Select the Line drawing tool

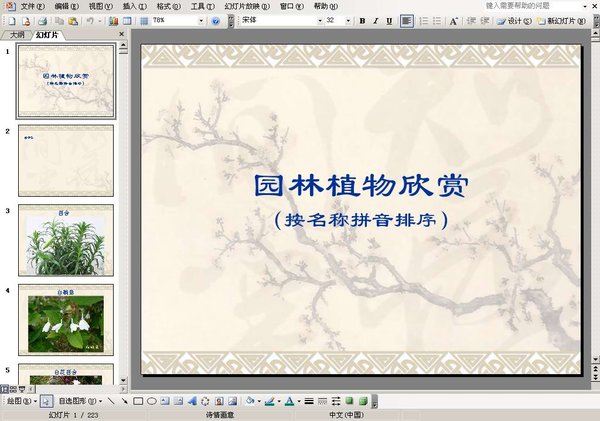click(x=111, y=401)
